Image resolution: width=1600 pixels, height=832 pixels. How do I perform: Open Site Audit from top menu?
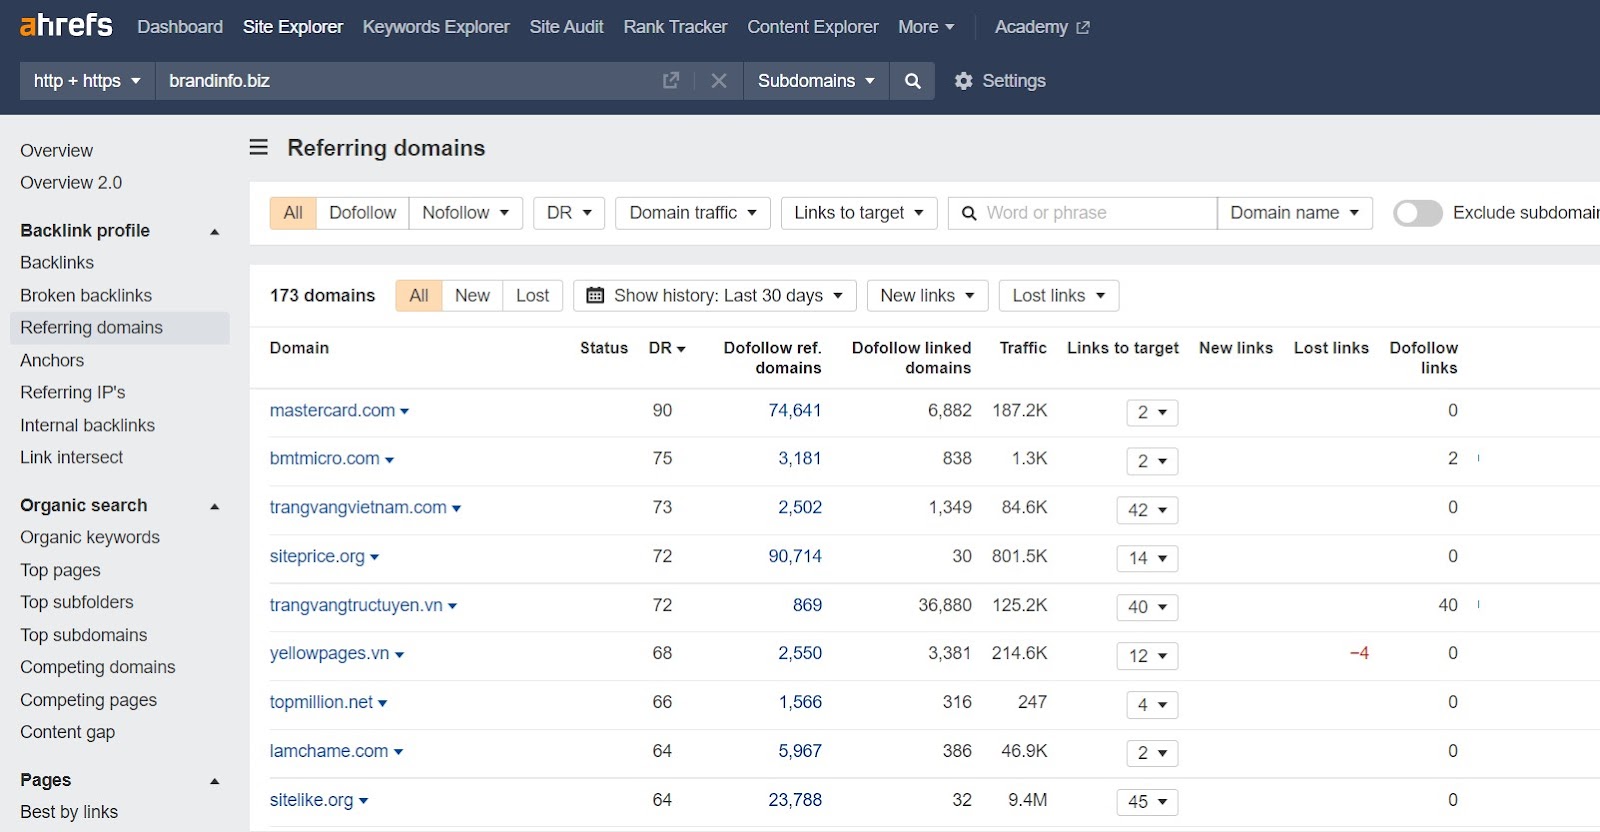coord(566,27)
